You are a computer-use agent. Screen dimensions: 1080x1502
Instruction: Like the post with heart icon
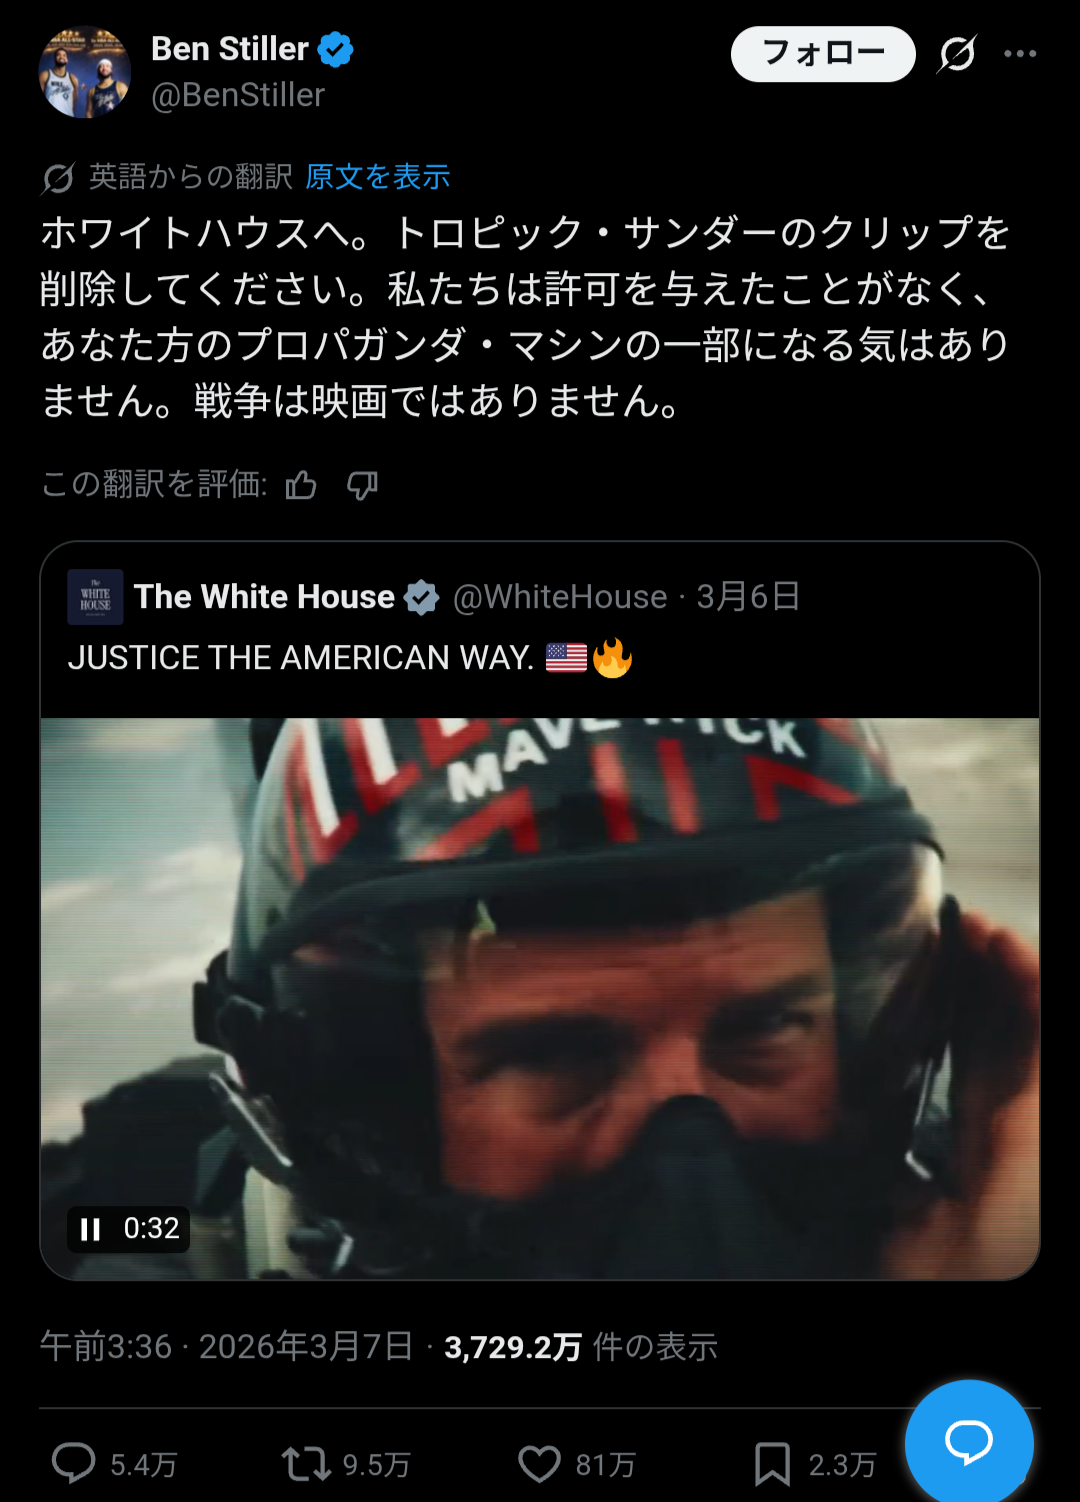(539, 1464)
